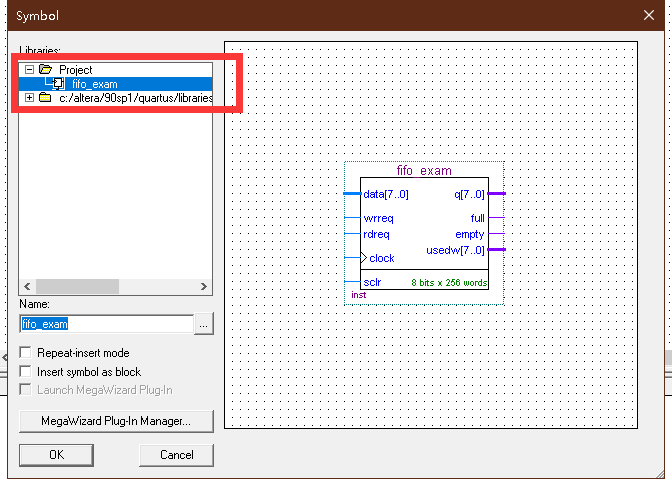Viewport: 672px width, 486px height.
Task: Enable Repeat-insert mode checkbox
Action: coord(25,353)
